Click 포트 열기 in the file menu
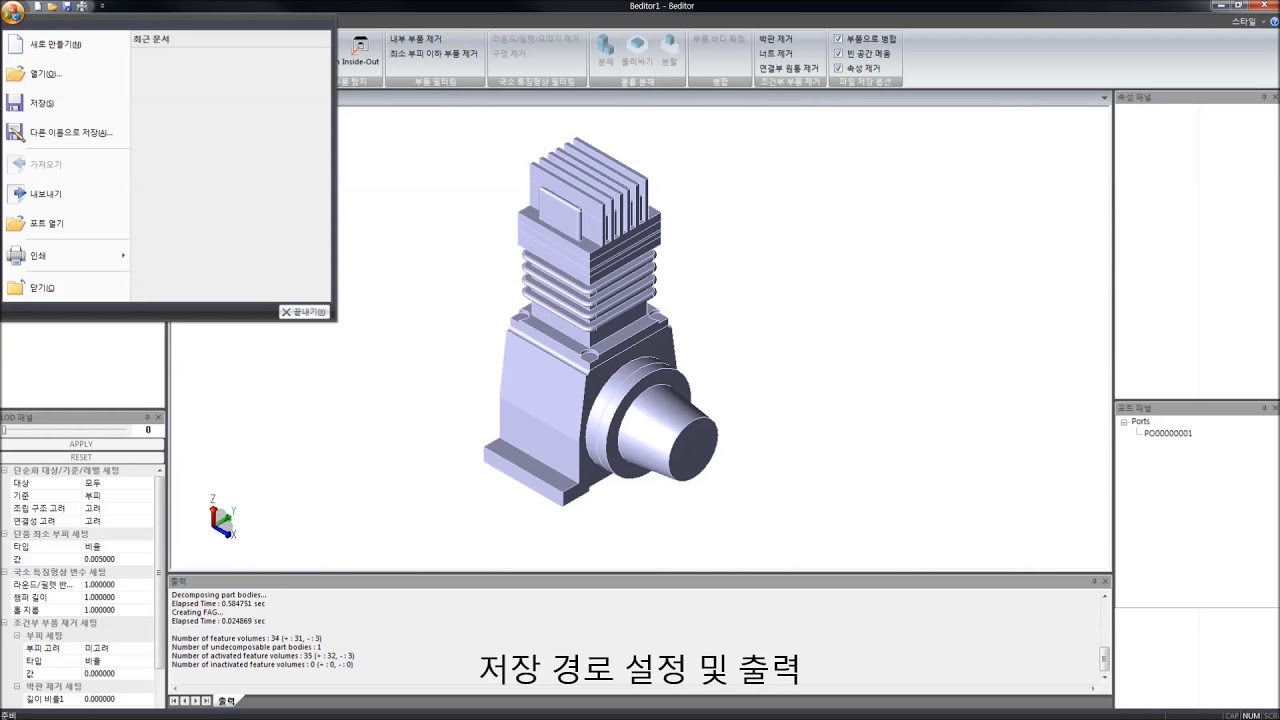The image size is (1280, 720). [66, 223]
